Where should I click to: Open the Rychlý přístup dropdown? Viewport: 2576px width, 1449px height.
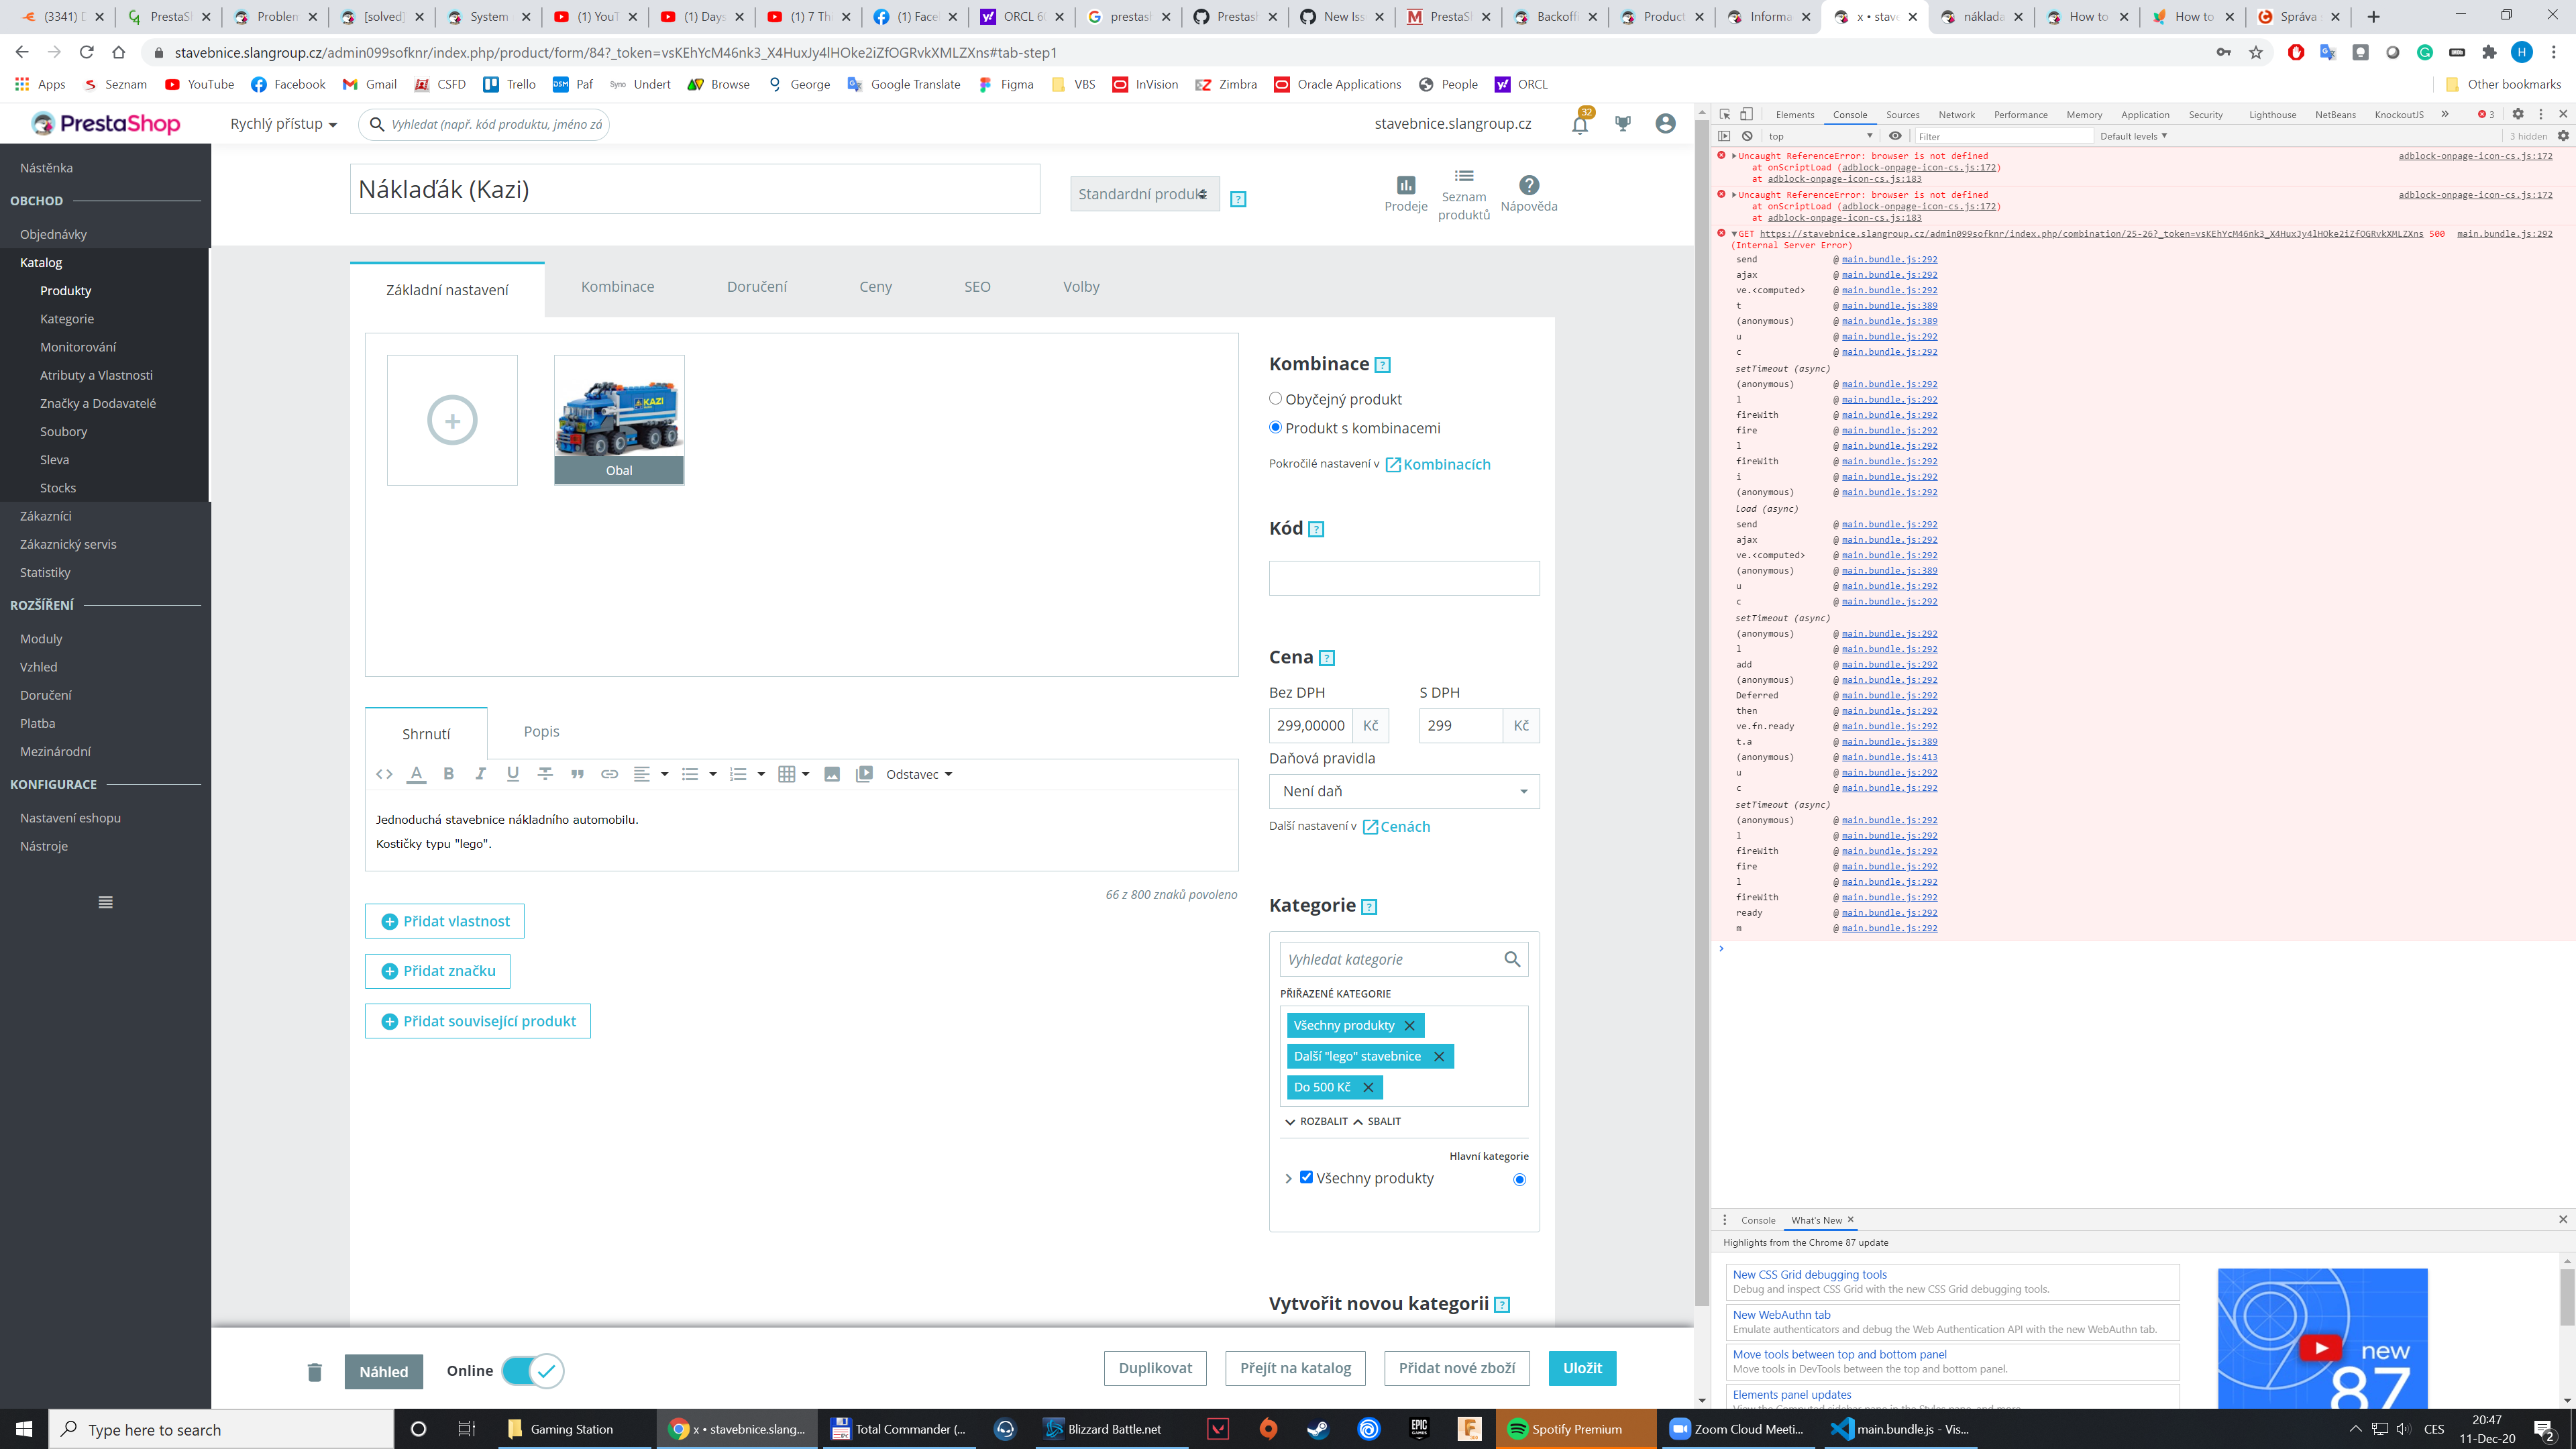tap(284, 124)
